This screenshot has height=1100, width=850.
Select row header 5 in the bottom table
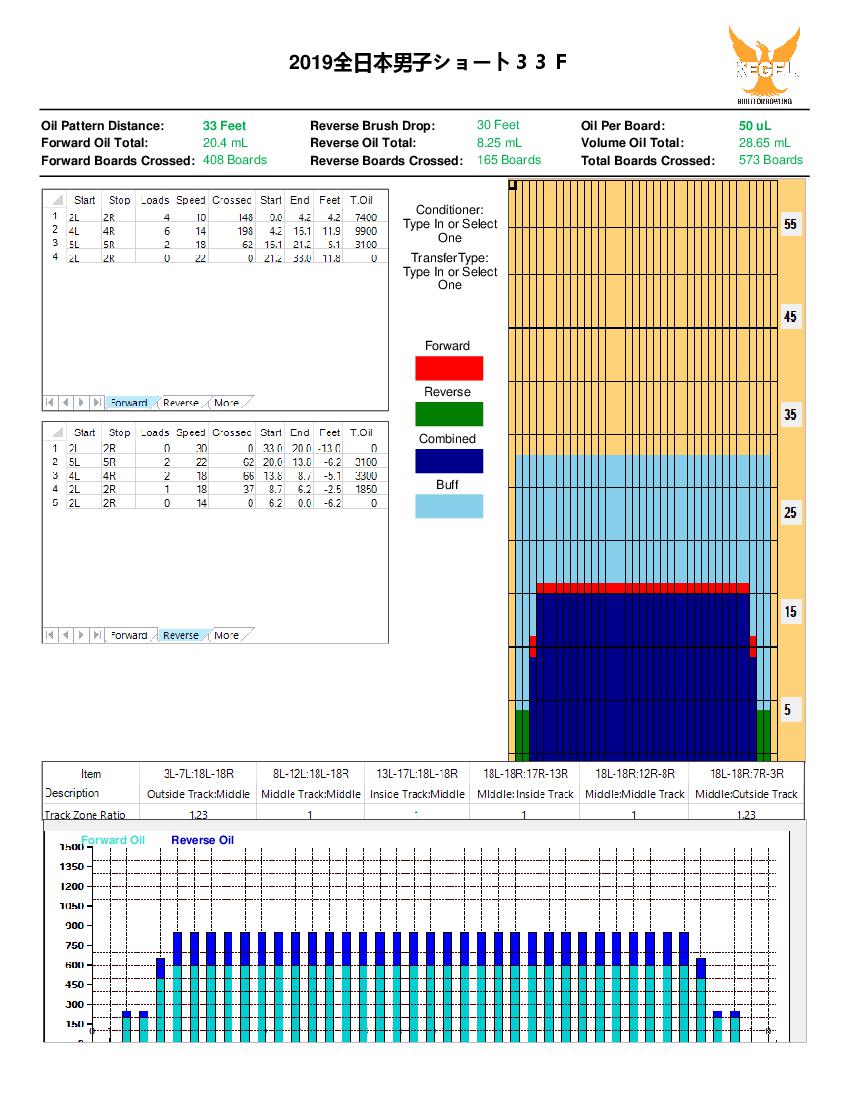[x=55, y=503]
